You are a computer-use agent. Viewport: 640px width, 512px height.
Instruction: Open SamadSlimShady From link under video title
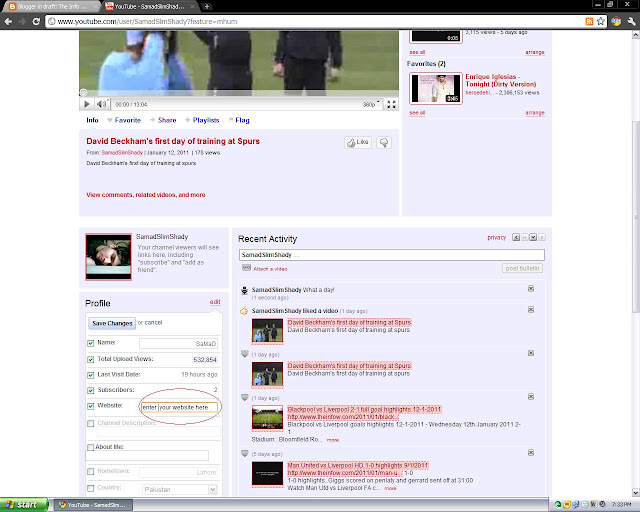[x=122, y=152]
